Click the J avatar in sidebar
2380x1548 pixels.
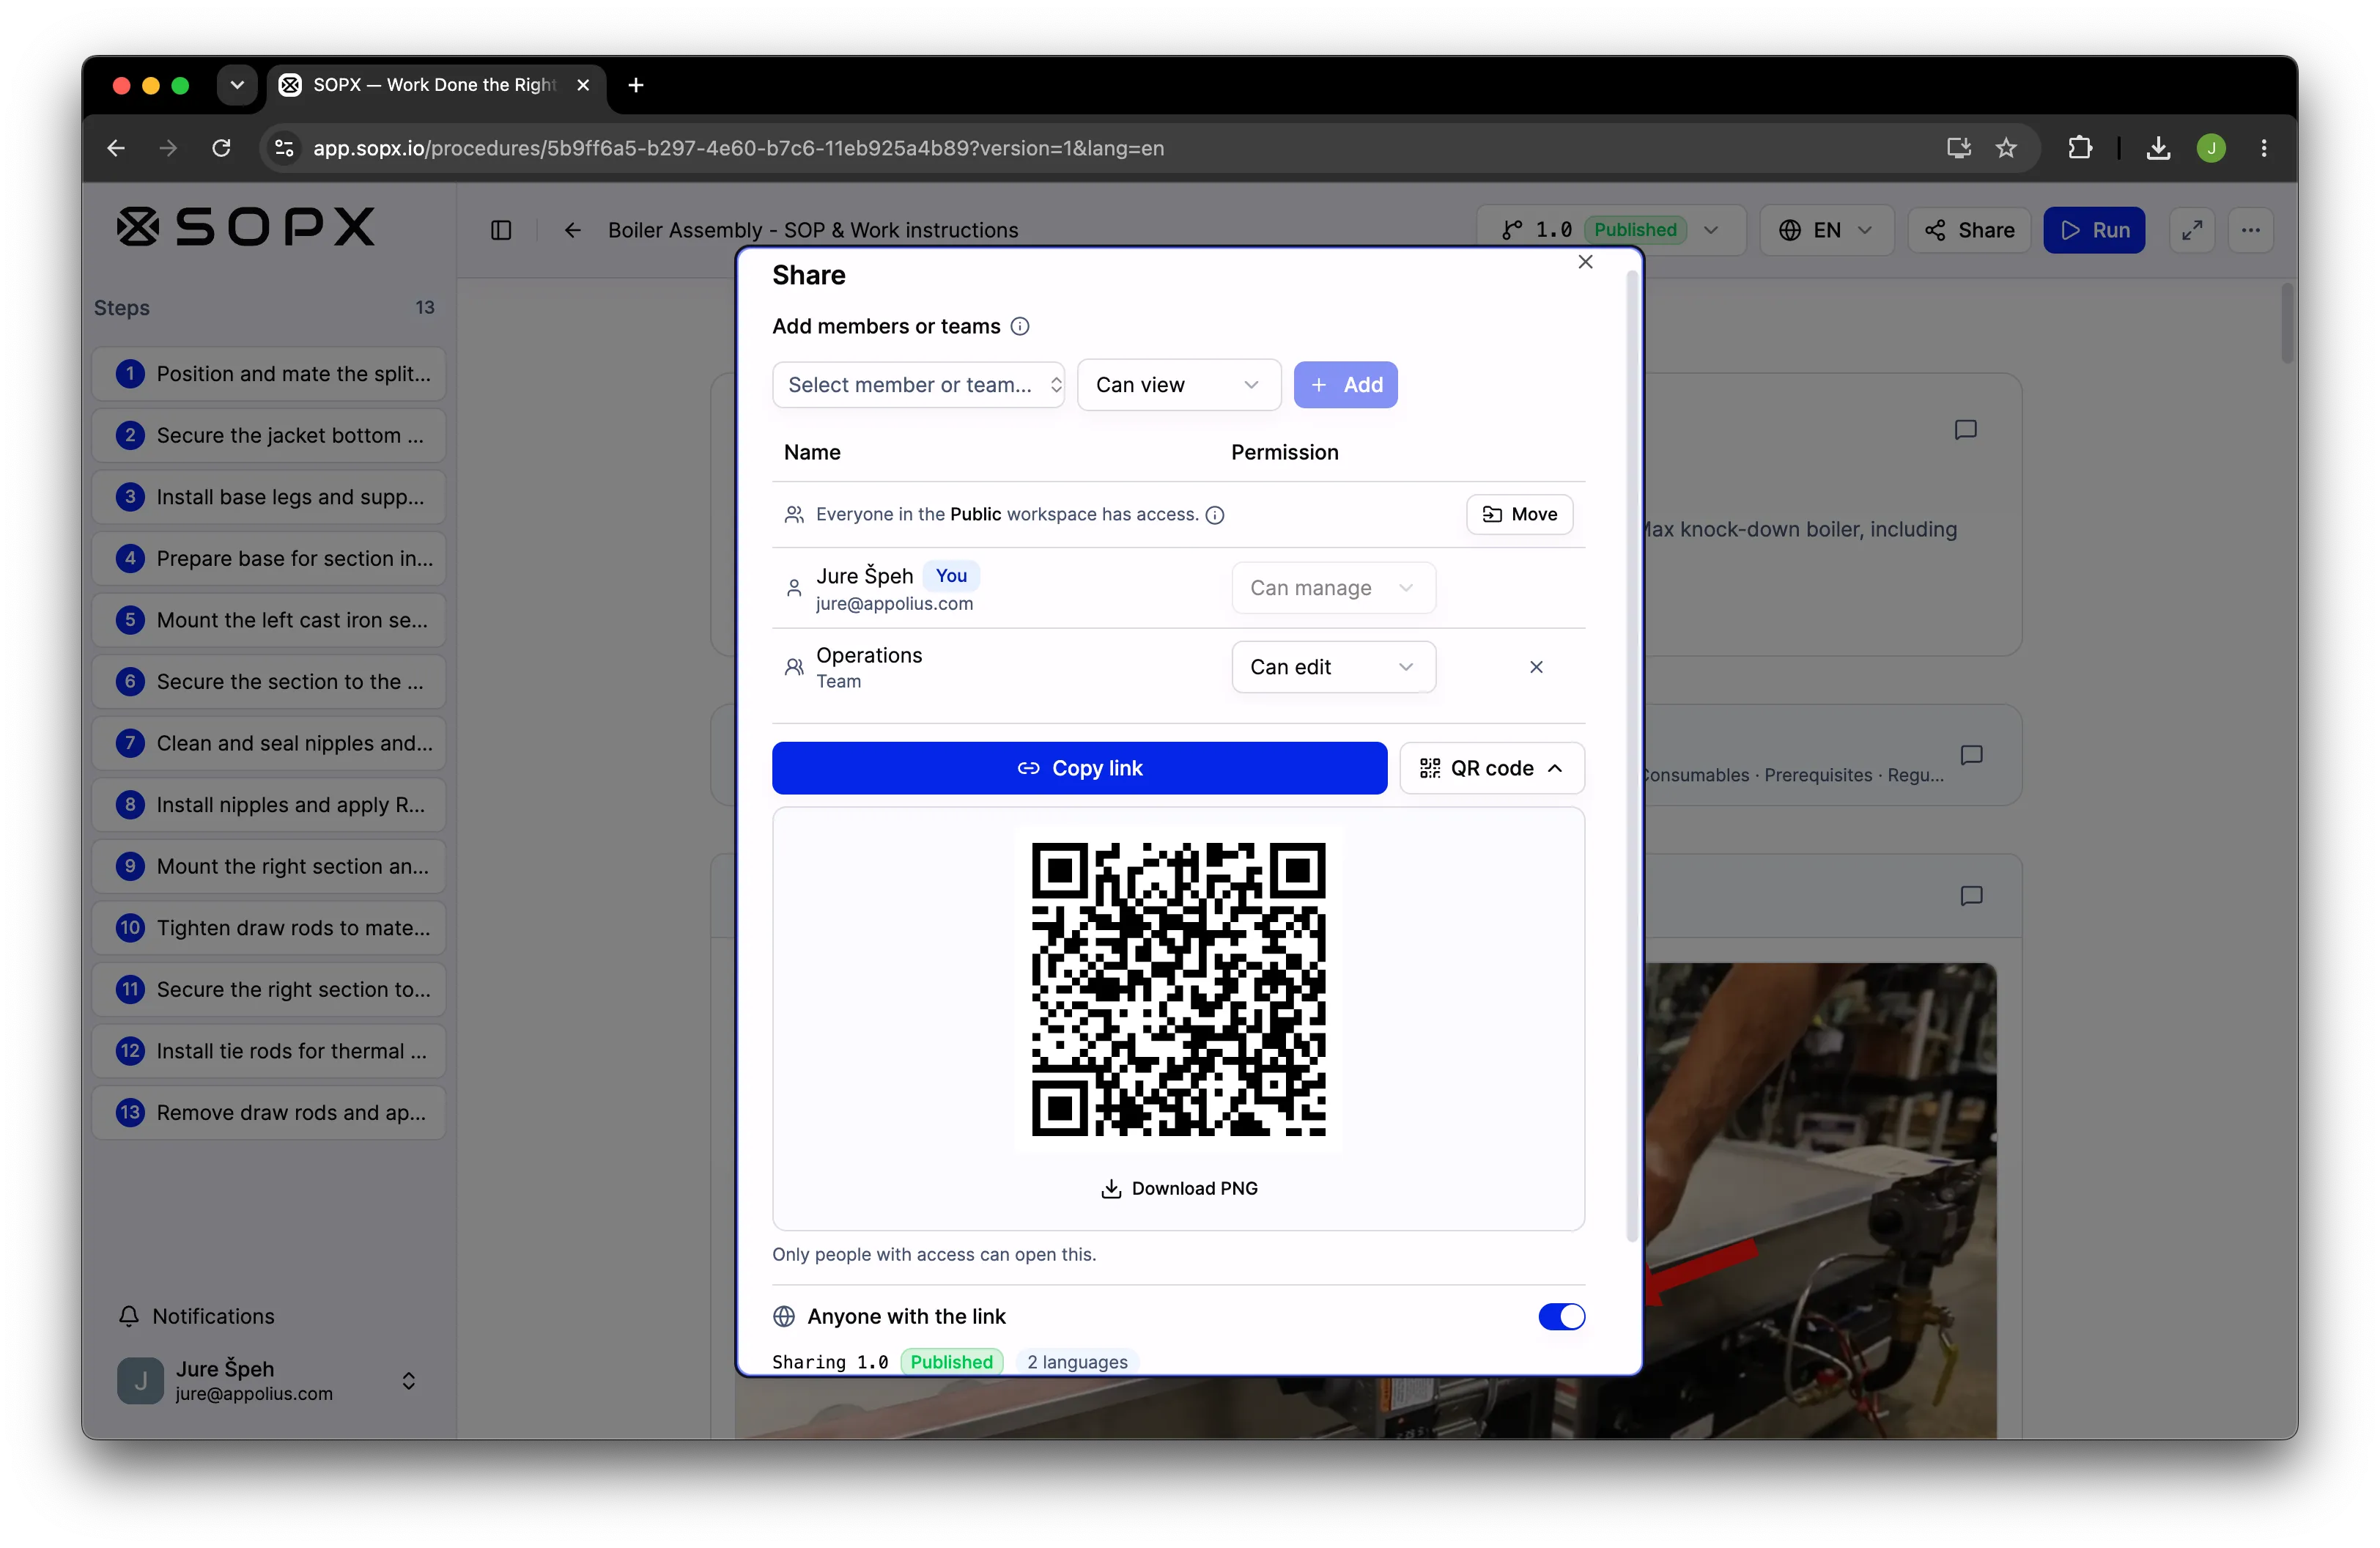pyautogui.click(x=140, y=1381)
